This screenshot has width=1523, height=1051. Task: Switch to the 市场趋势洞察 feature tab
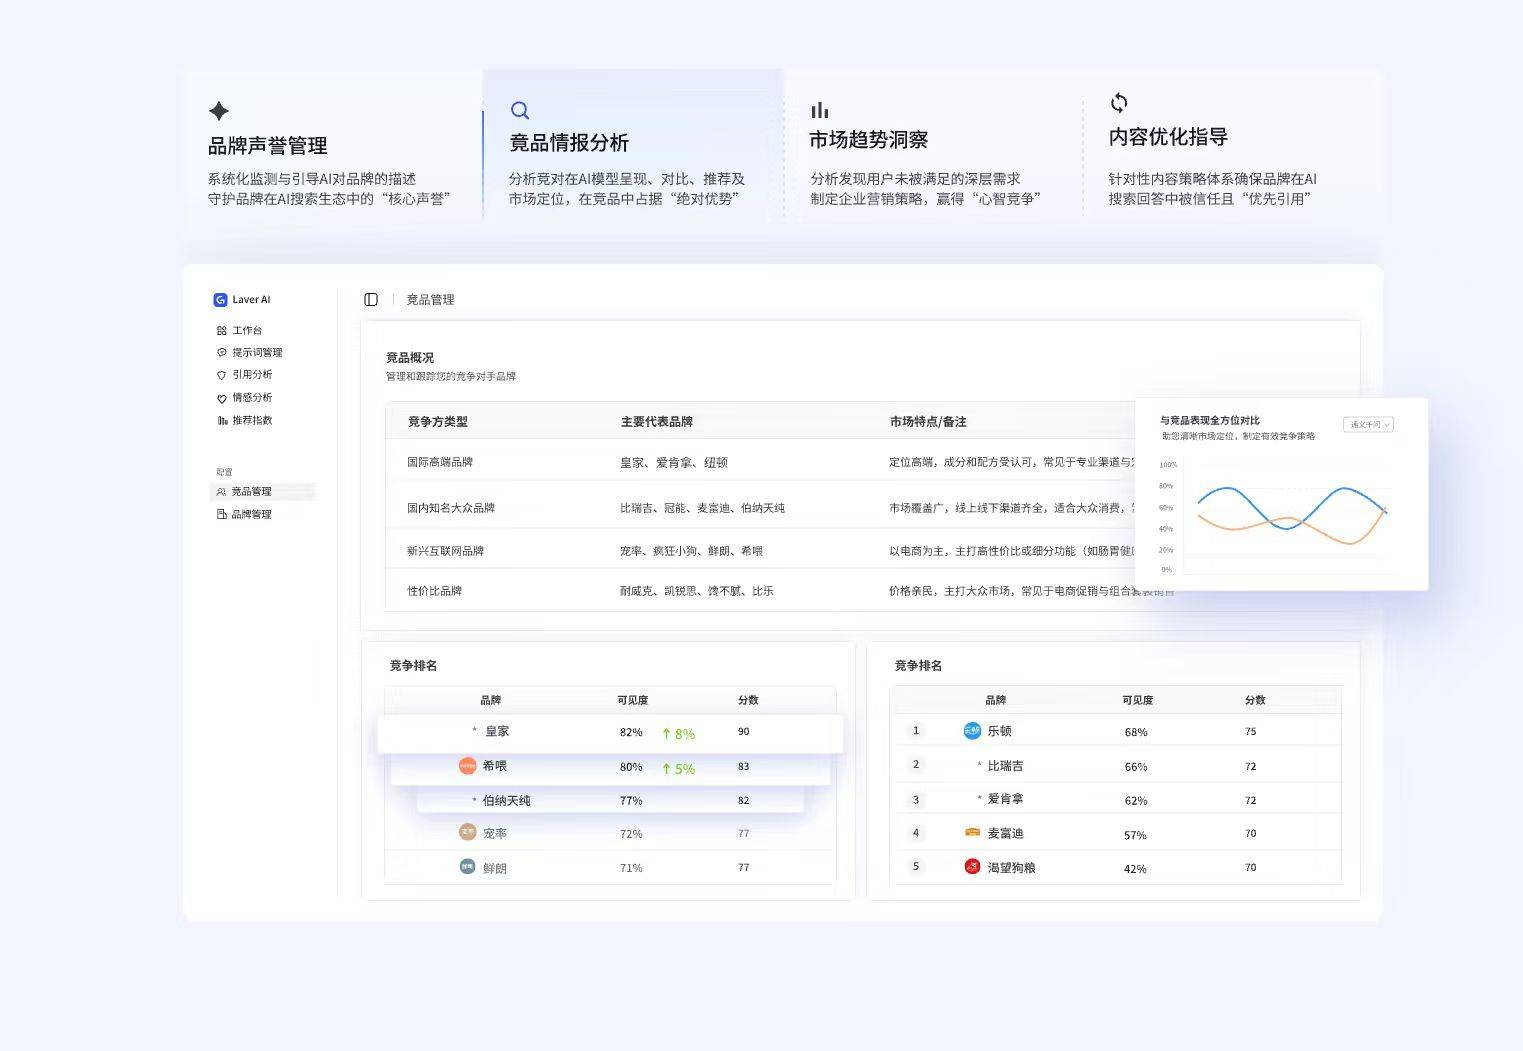click(x=868, y=140)
